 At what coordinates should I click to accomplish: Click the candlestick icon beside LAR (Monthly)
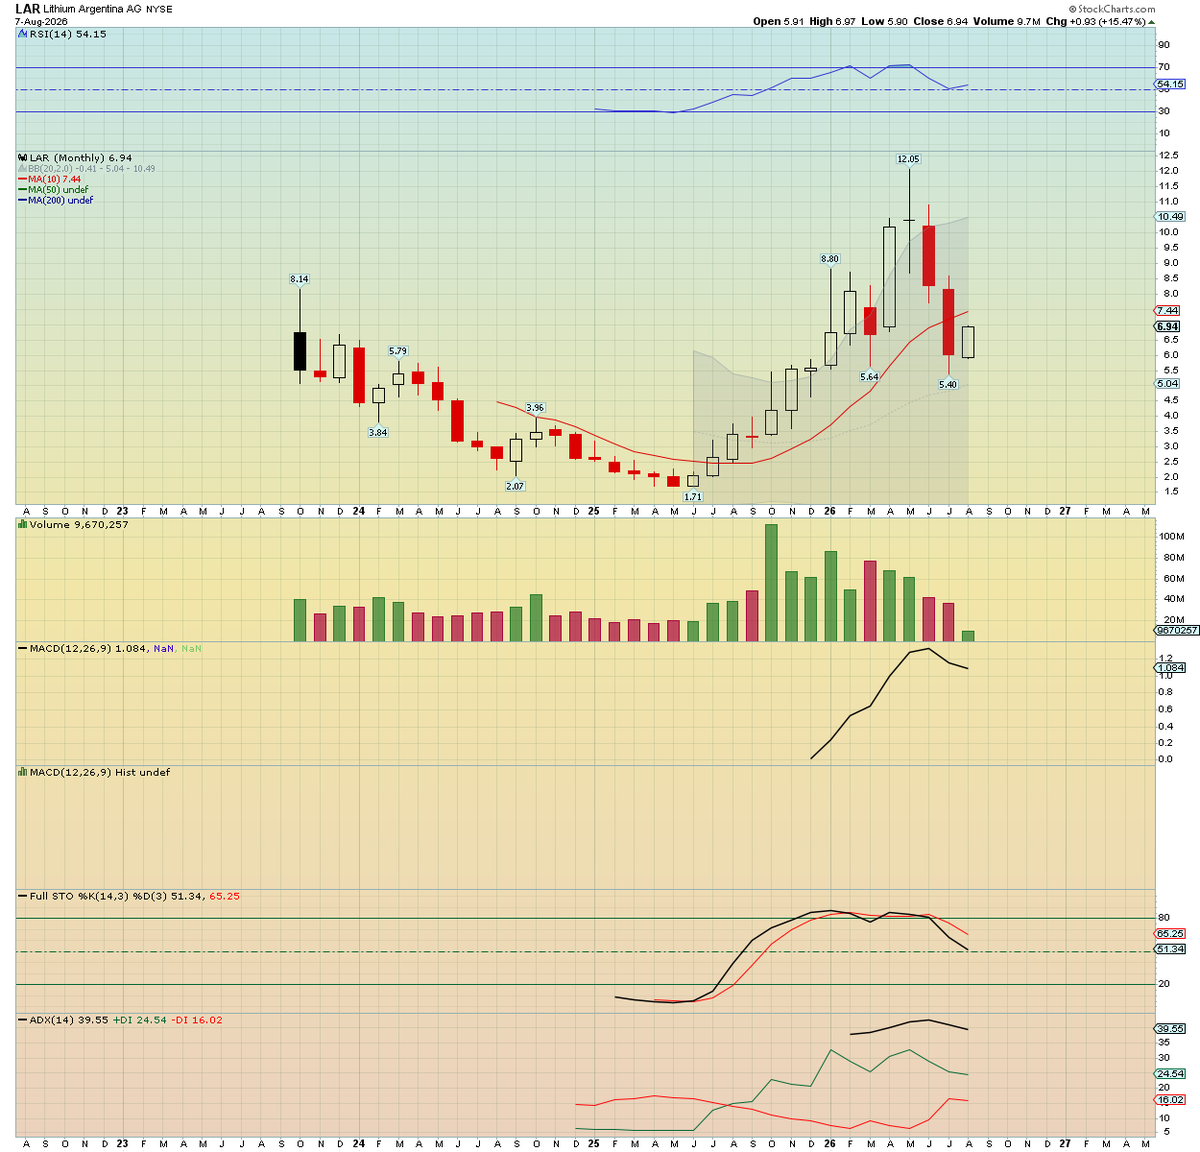tap(23, 158)
